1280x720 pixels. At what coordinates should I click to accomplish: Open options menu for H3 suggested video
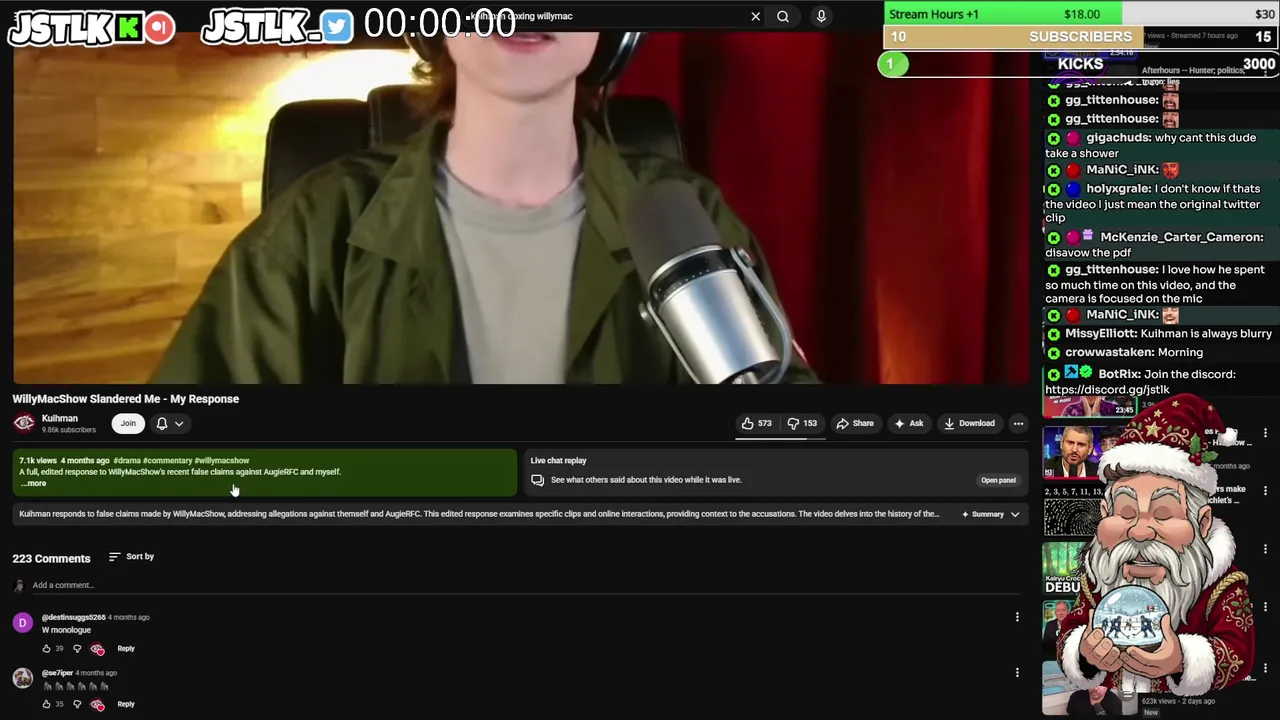pos(1265,433)
